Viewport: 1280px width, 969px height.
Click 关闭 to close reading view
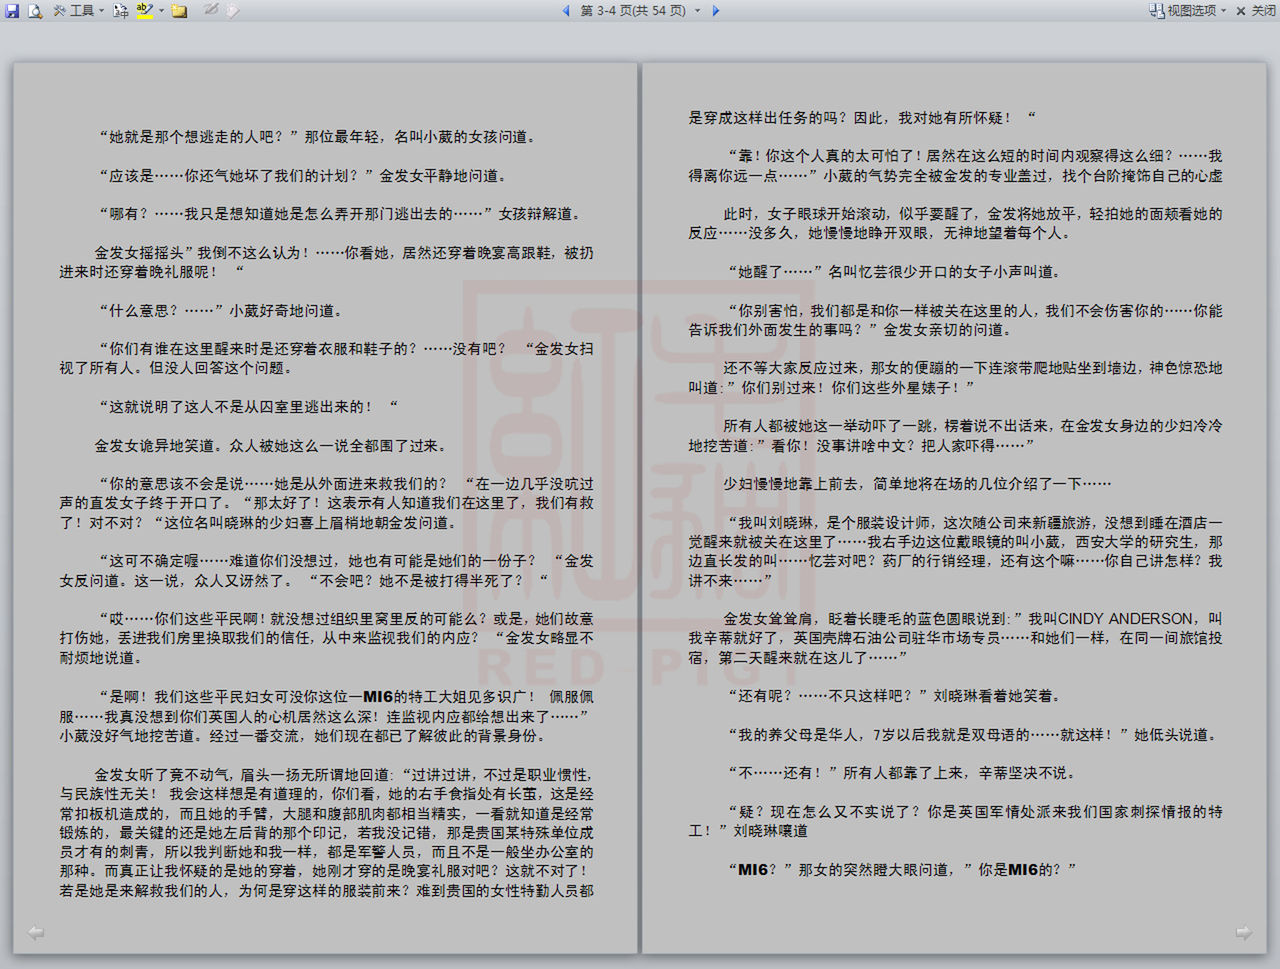[1256, 11]
